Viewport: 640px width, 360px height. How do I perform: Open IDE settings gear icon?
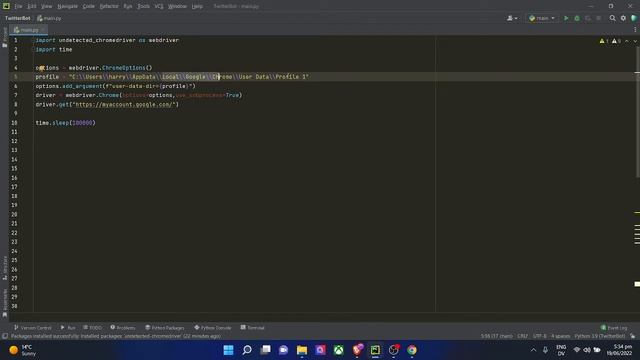point(623,18)
